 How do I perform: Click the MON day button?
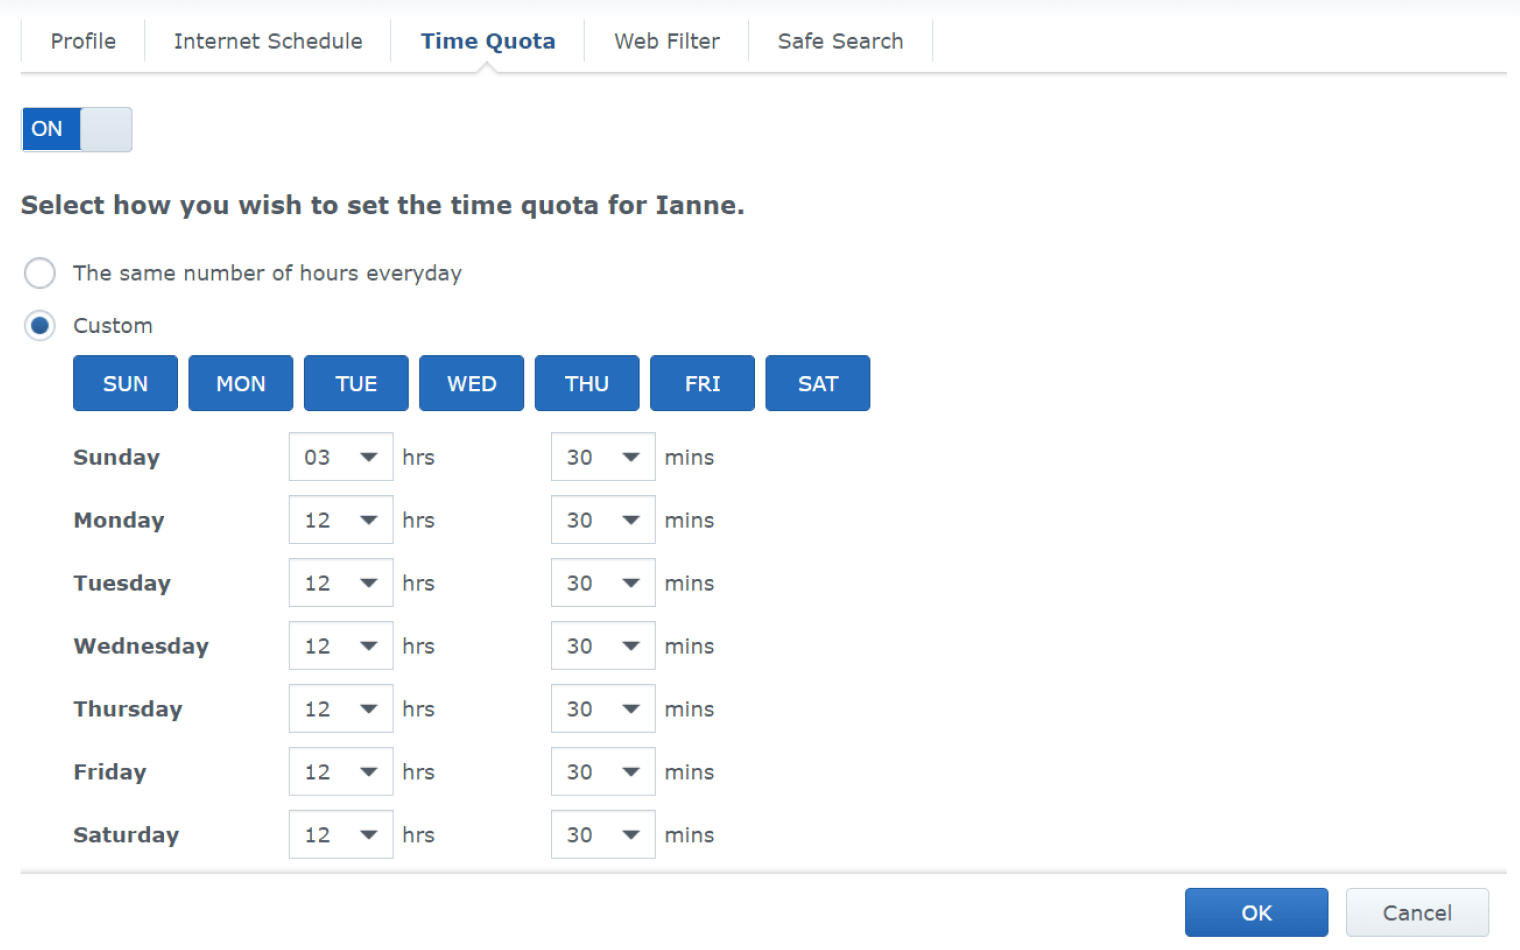pos(240,384)
